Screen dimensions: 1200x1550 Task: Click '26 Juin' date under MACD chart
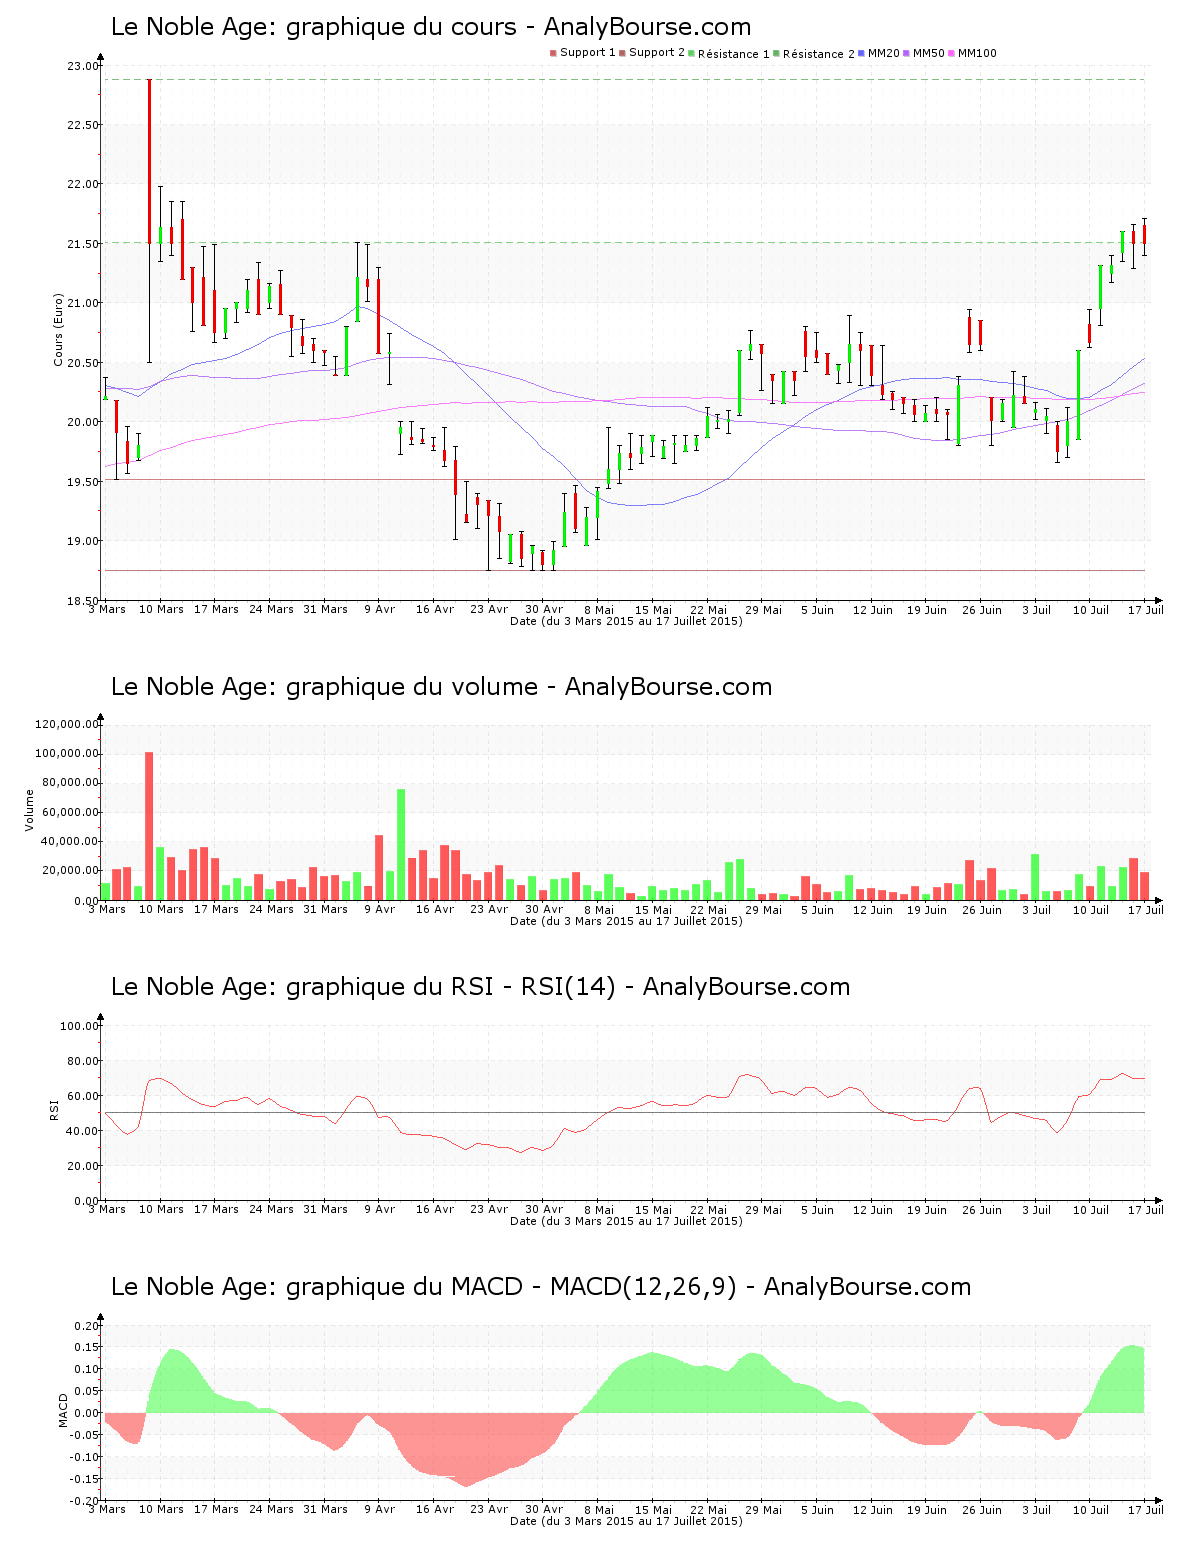point(982,1509)
